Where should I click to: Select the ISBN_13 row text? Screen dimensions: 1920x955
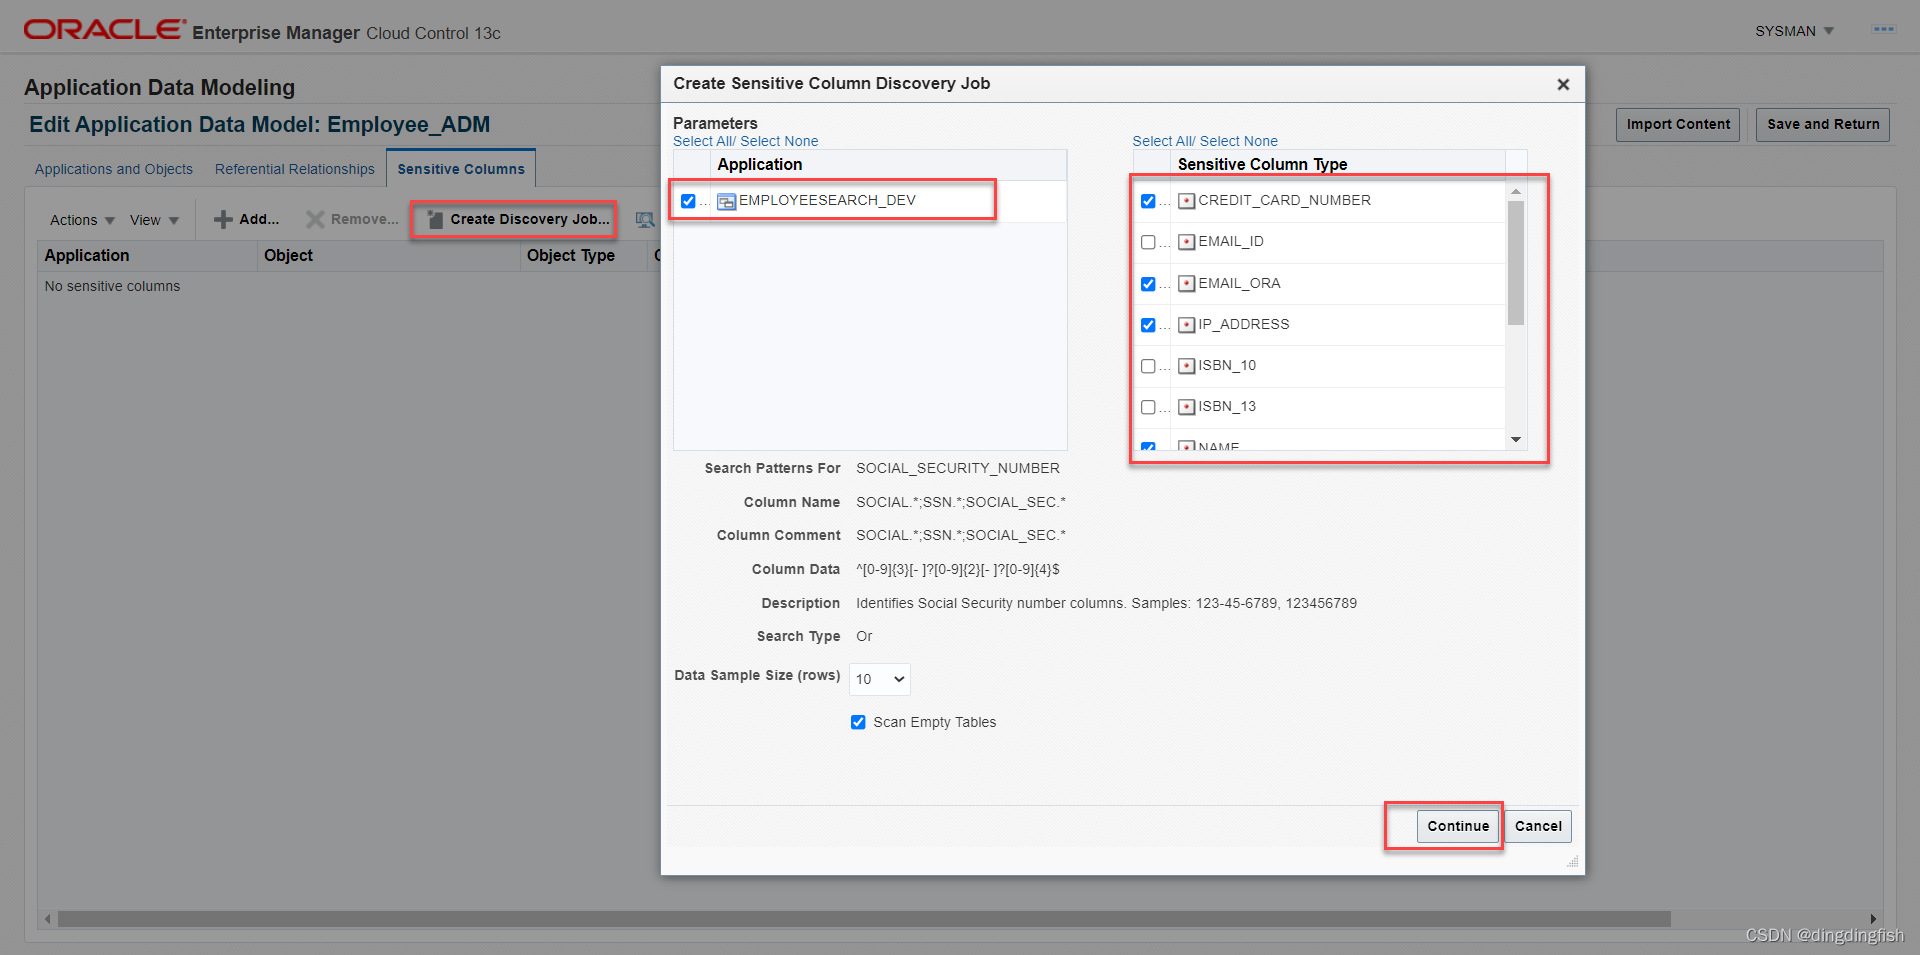tap(1227, 406)
